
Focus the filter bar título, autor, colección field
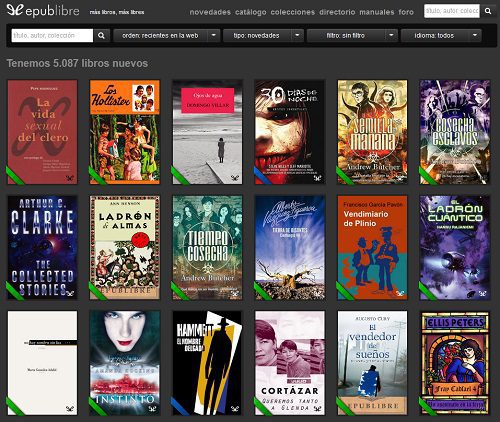52,35
